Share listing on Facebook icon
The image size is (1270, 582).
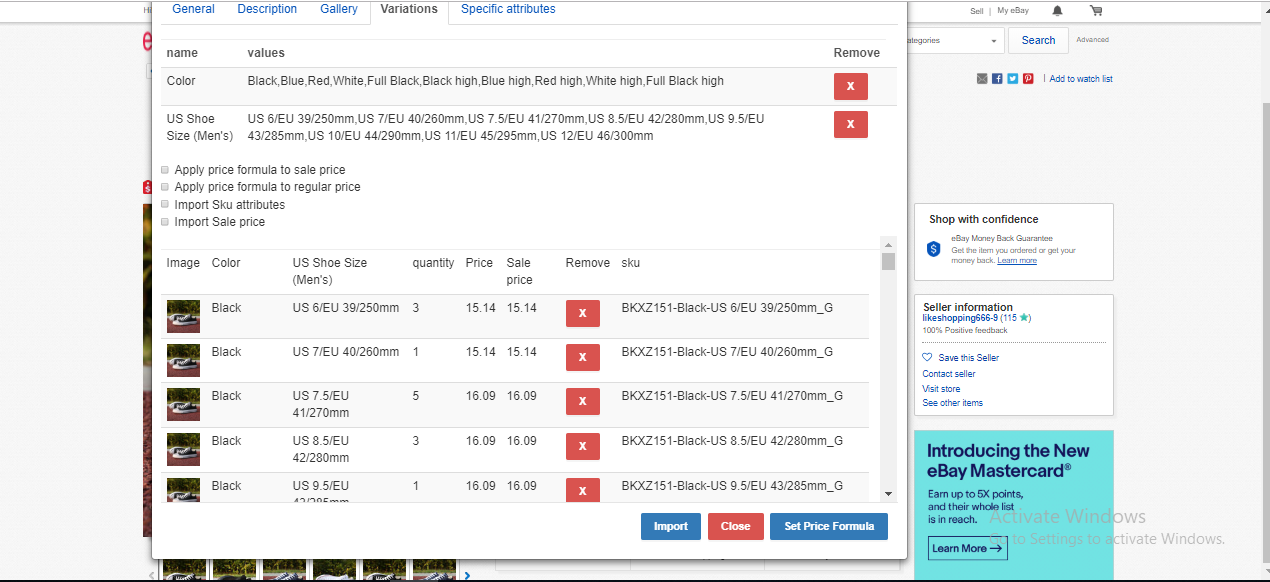click(x=997, y=79)
